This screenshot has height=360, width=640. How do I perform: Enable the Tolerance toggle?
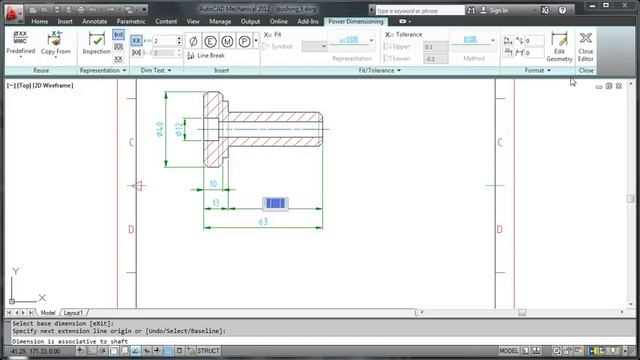pos(404,35)
